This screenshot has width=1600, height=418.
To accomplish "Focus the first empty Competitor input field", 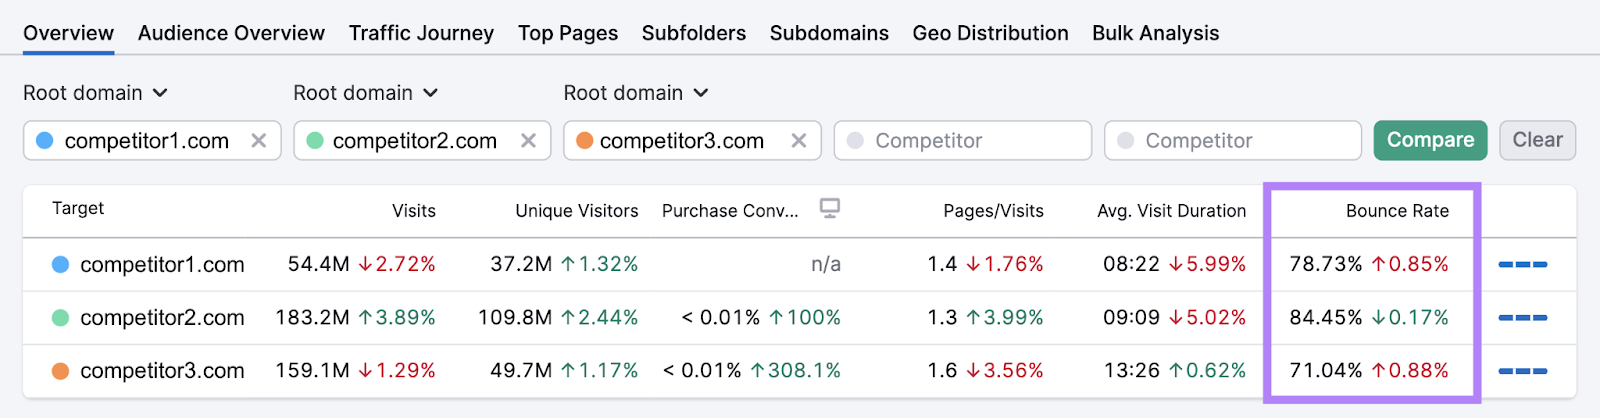I will [x=962, y=141].
